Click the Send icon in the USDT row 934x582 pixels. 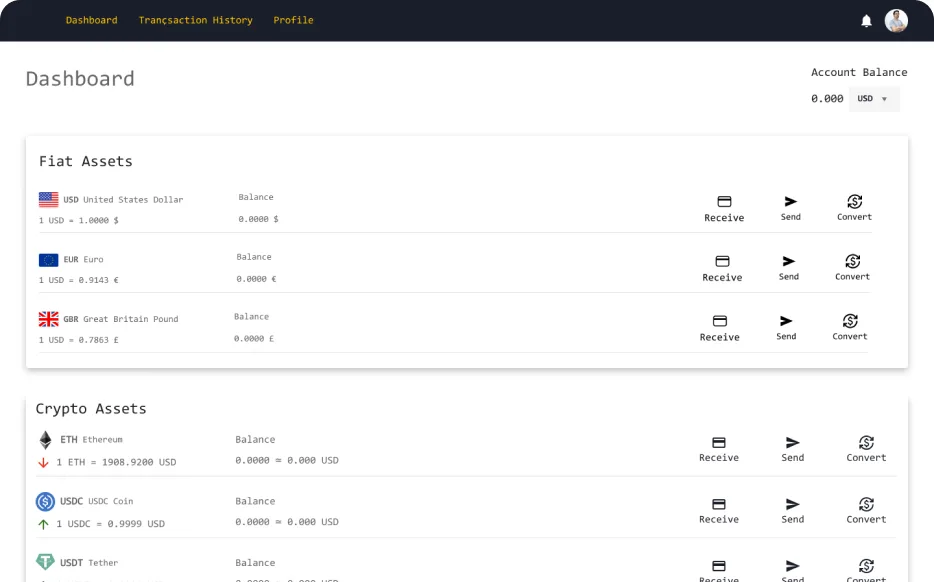pos(792,566)
